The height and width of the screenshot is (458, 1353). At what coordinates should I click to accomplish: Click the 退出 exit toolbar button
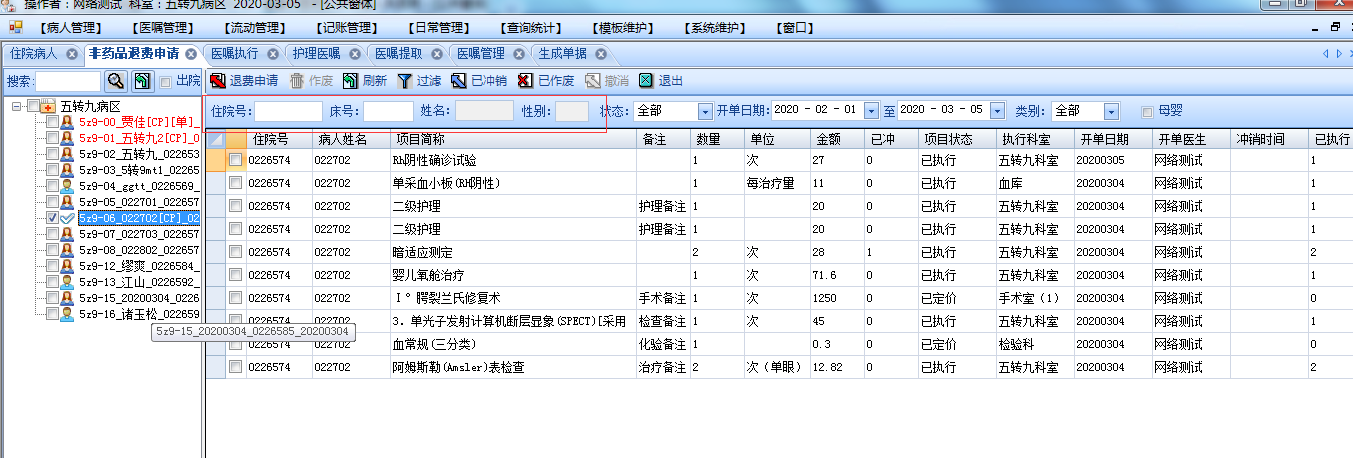point(661,81)
